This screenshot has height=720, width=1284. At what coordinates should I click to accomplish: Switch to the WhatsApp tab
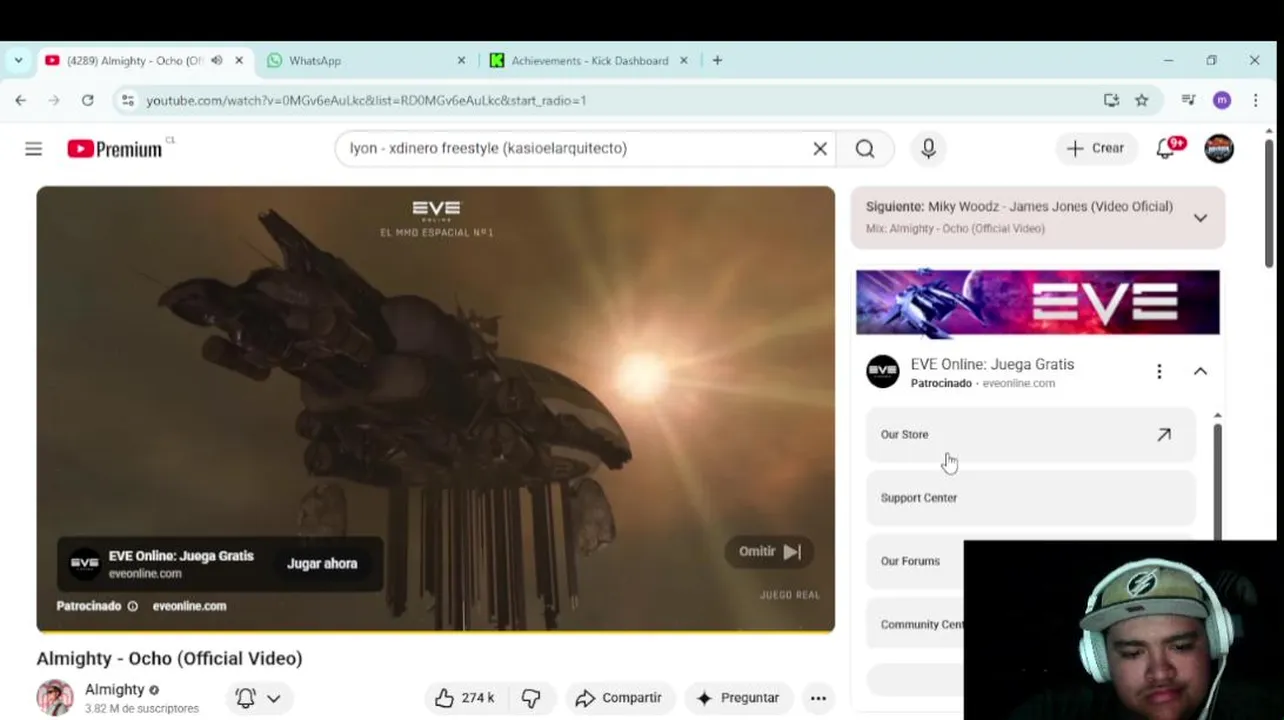coord(365,61)
